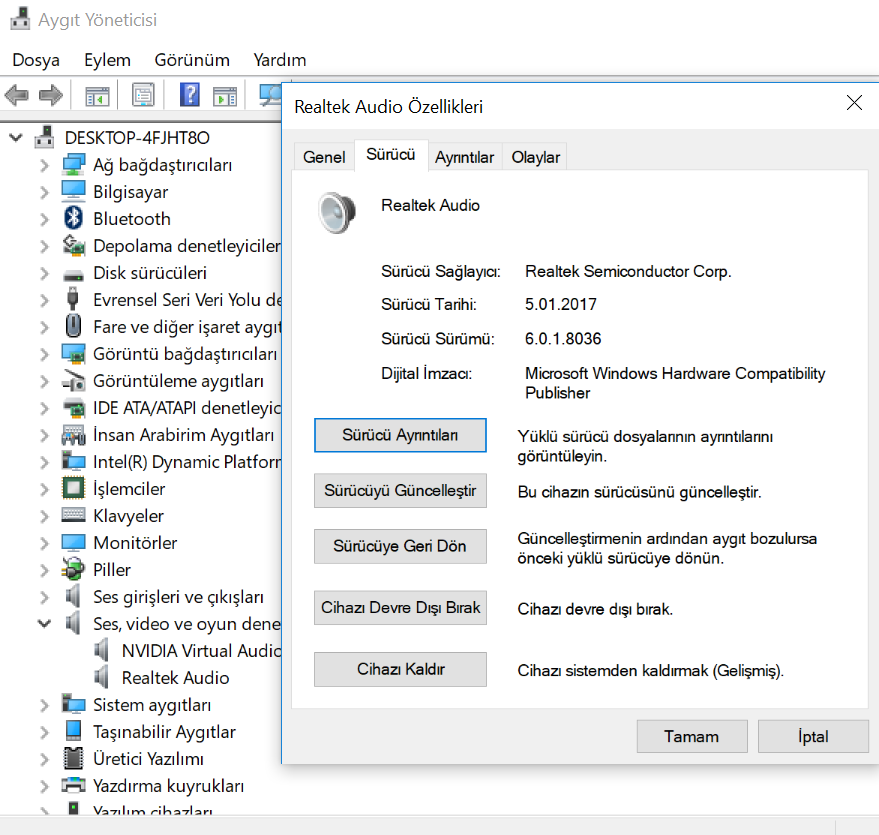Click the Disk sürücüleri drive icon
This screenshot has width=879, height=835.
(x=73, y=275)
